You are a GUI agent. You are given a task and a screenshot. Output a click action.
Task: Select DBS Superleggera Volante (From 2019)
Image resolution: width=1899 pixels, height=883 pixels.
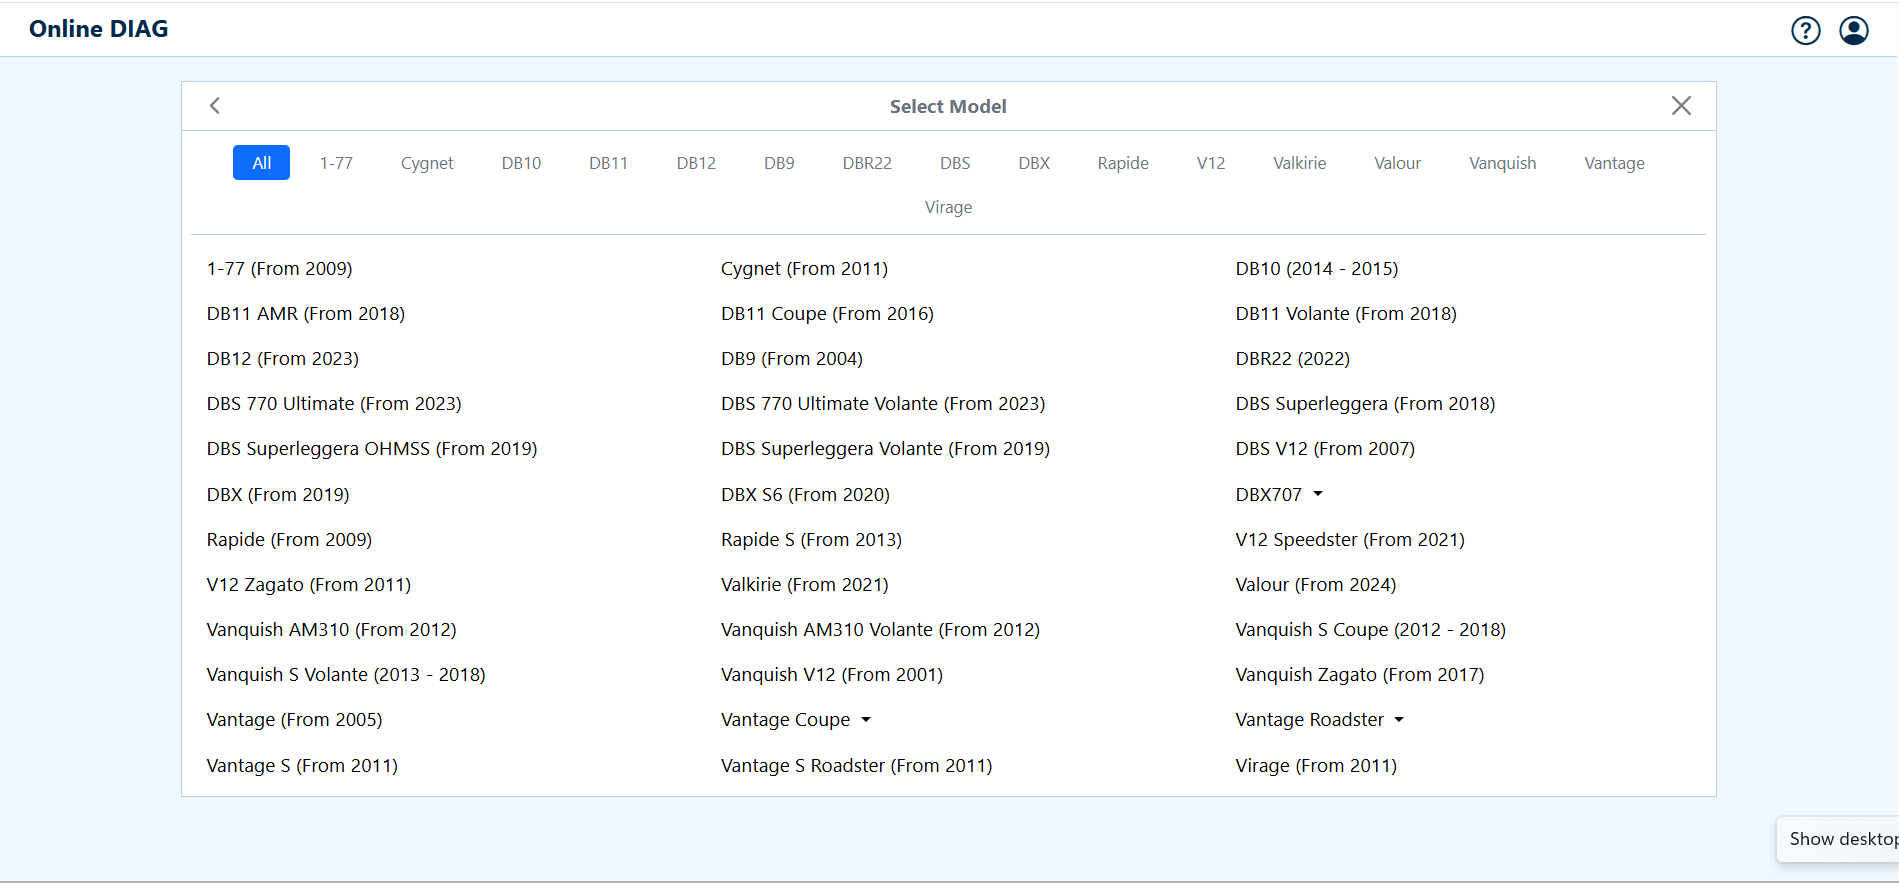[885, 449]
